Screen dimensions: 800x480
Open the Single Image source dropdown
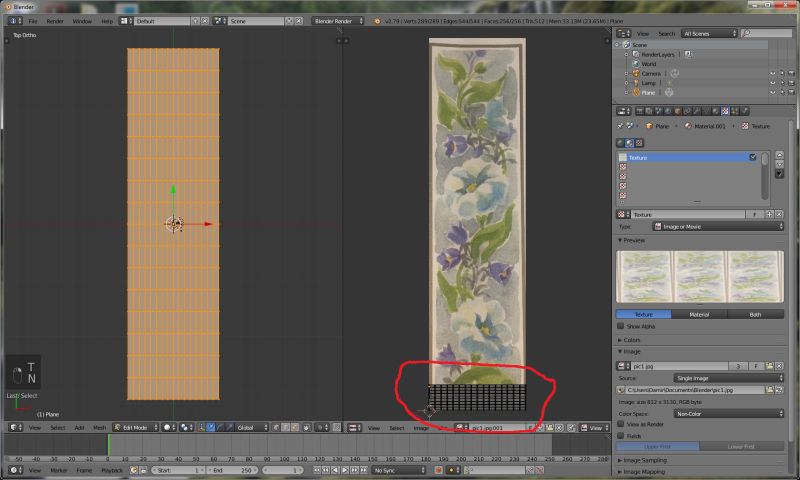coord(729,378)
